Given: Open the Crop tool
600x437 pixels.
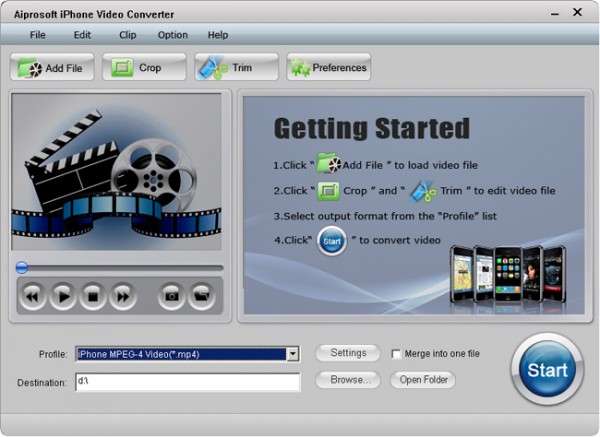Looking at the screenshot, I should (144, 68).
